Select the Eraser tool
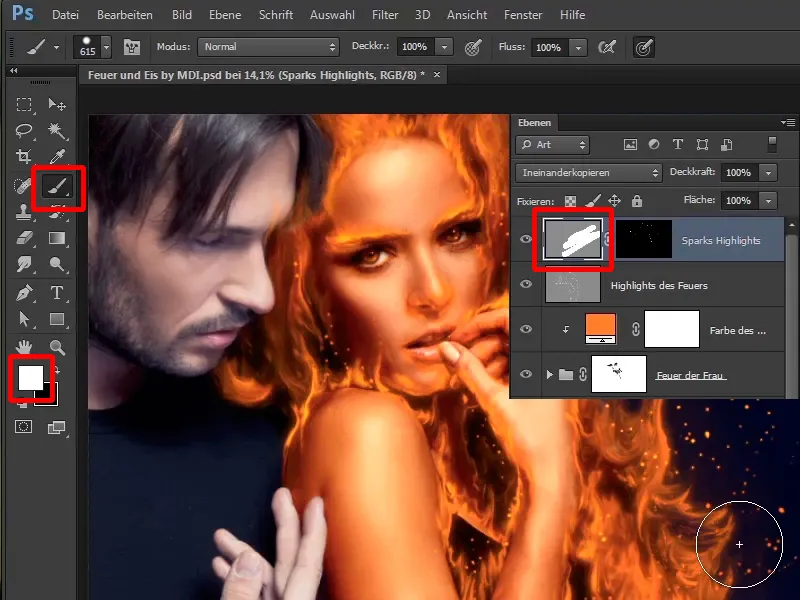The width and height of the screenshot is (800, 600). [x=24, y=238]
